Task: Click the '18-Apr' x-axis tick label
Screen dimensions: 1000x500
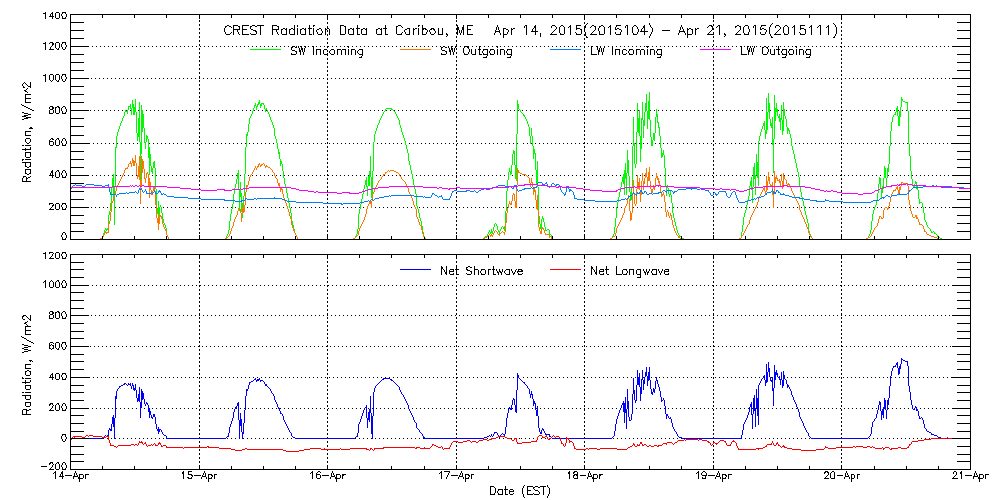Action: (x=585, y=477)
